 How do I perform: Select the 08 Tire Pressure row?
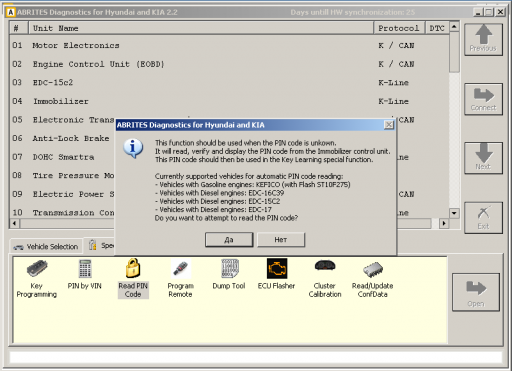point(62,176)
